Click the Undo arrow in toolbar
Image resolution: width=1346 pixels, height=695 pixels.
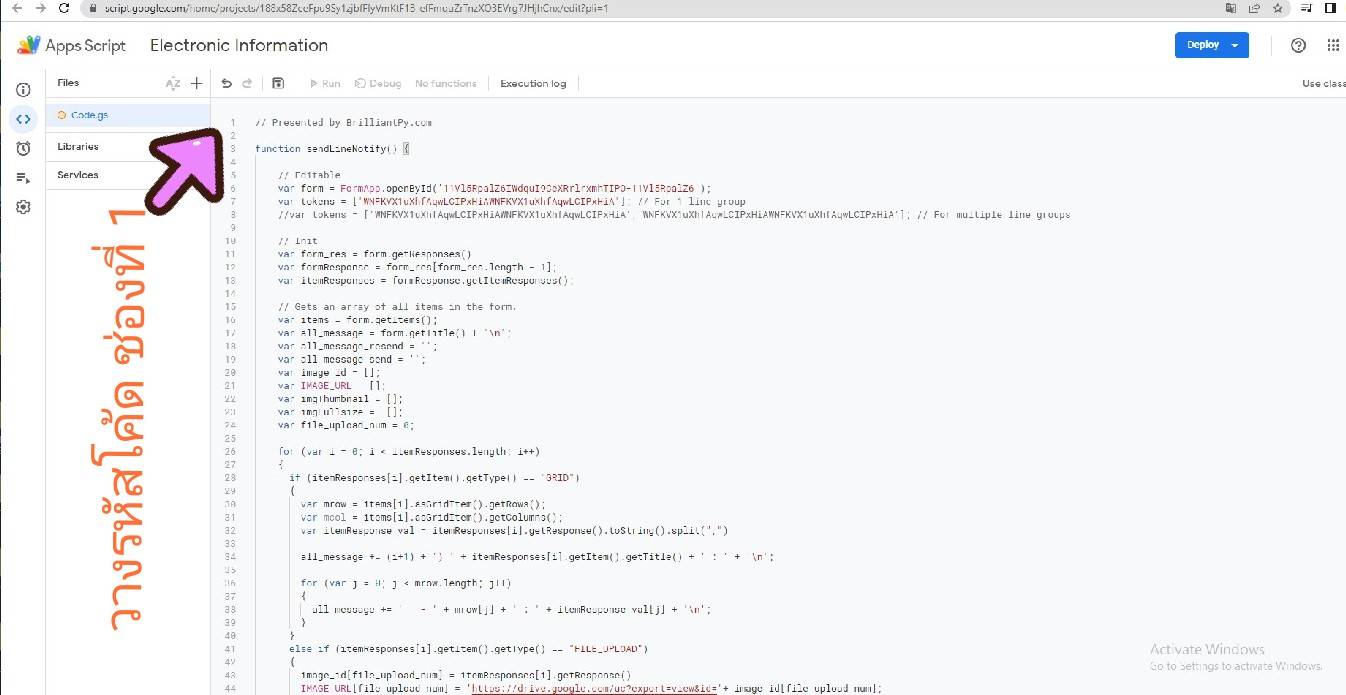tap(227, 84)
